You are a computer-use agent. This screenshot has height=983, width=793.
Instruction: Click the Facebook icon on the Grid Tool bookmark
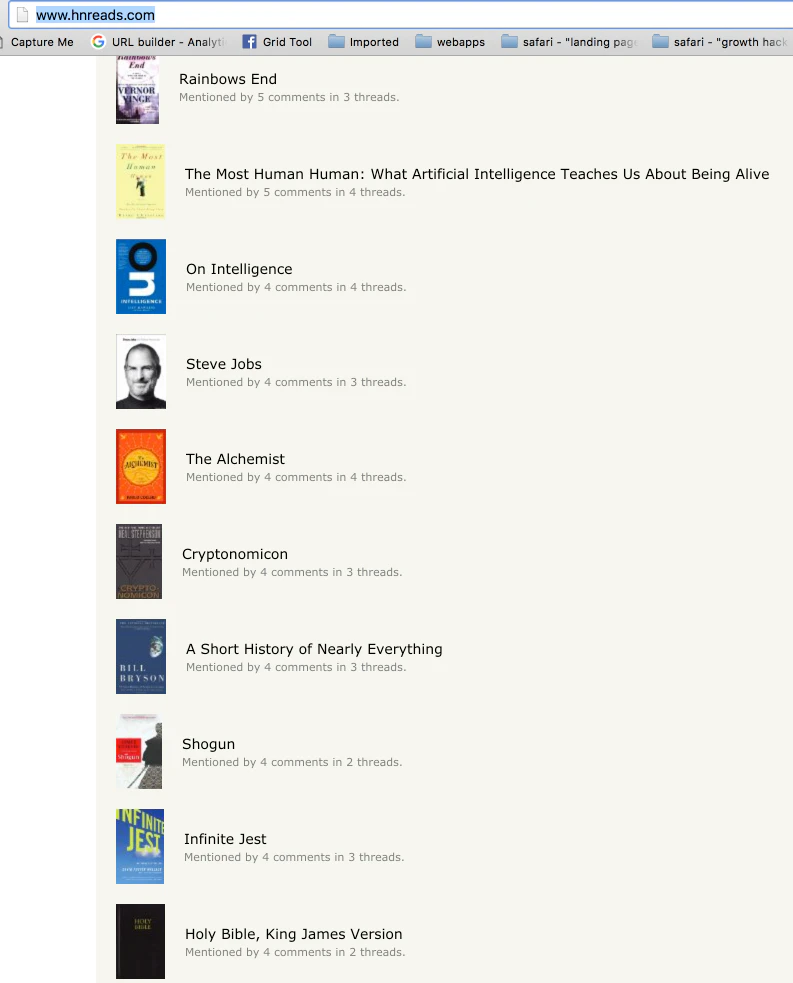(246, 42)
